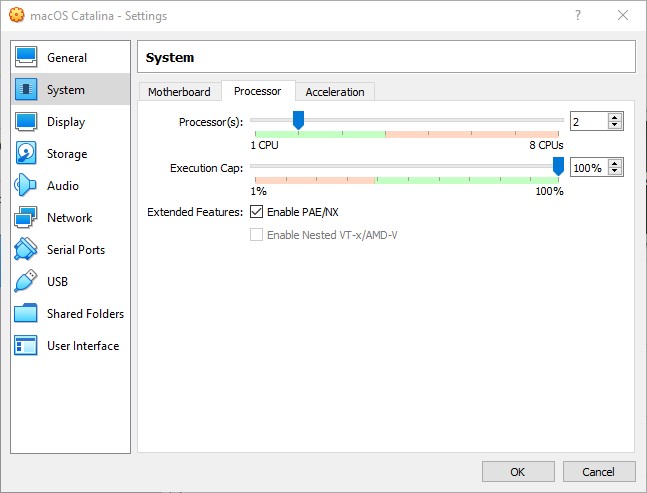Click the VirtualBox settings gear icon in title bar

tap(17, 15)
